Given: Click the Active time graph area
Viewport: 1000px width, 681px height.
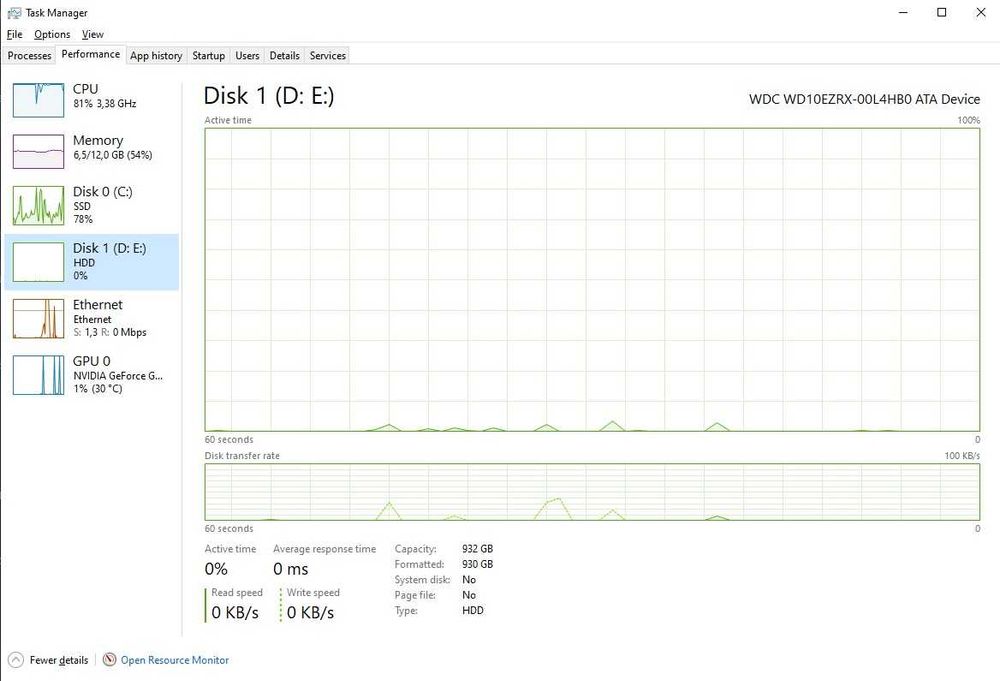Looking at the screenshot, I should (x=592, y=280).
